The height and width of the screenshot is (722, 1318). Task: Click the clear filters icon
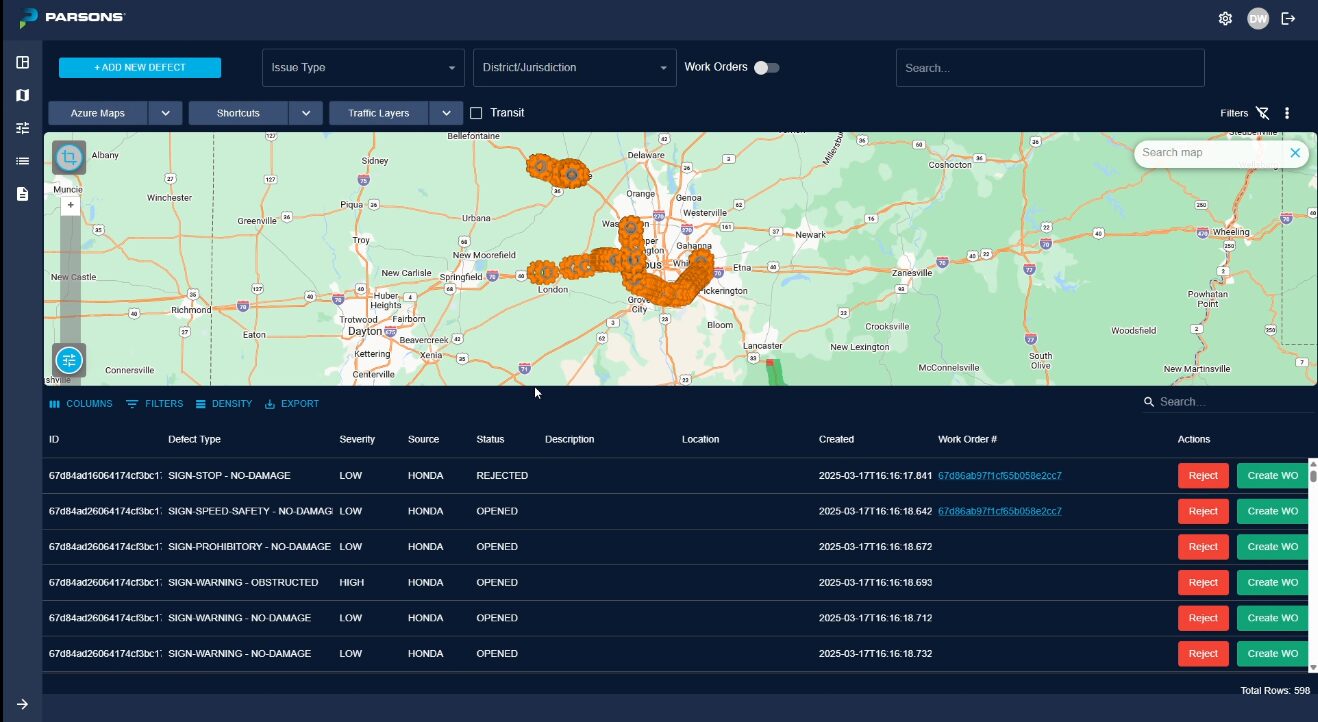(x=1263, y=113)
